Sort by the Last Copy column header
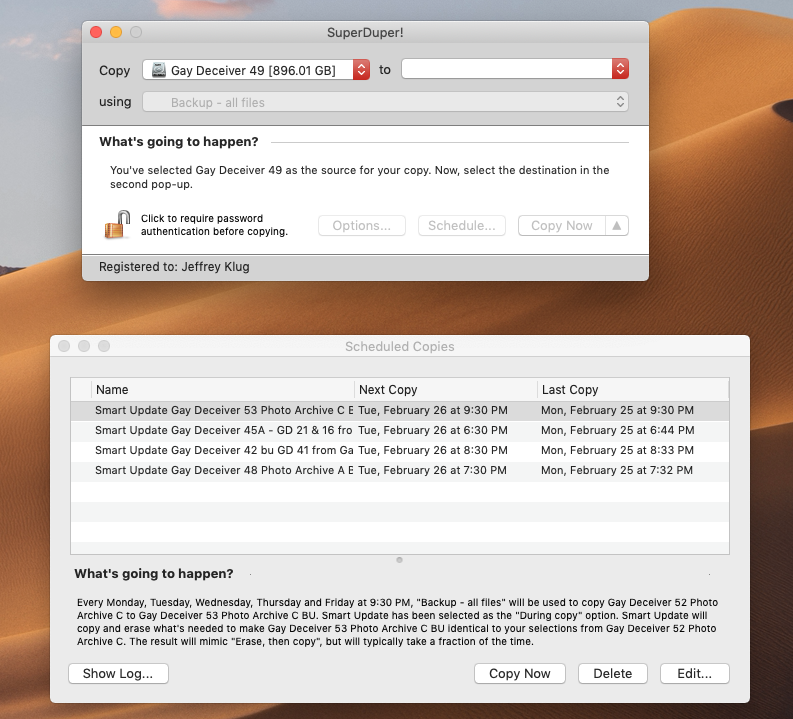The width and height of the screenshot is (793, 719). [633, 390]
